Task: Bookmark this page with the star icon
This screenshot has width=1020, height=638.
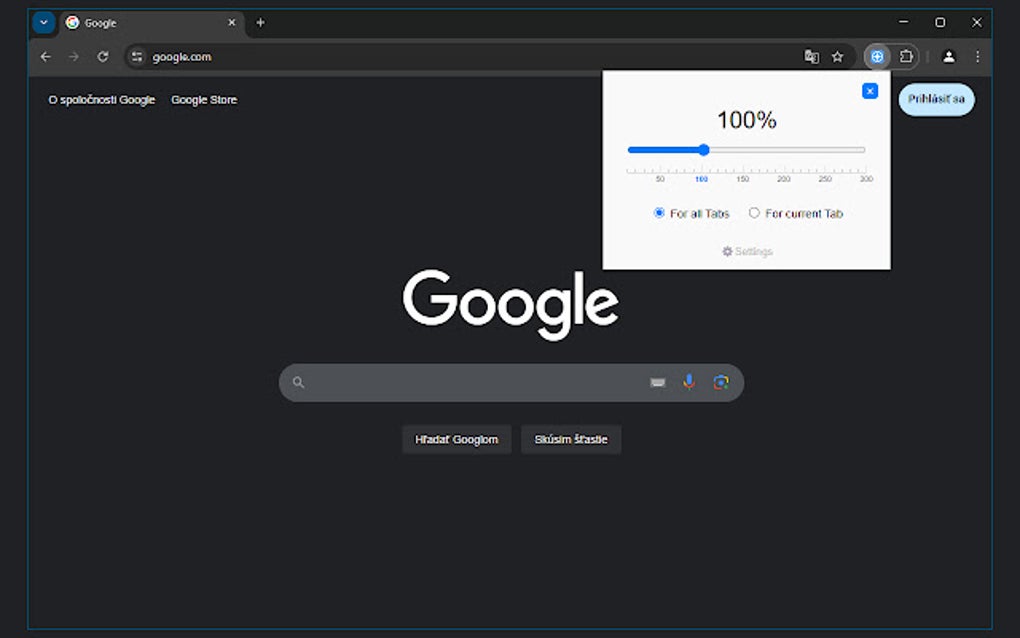Action: [x=838, y=56]
